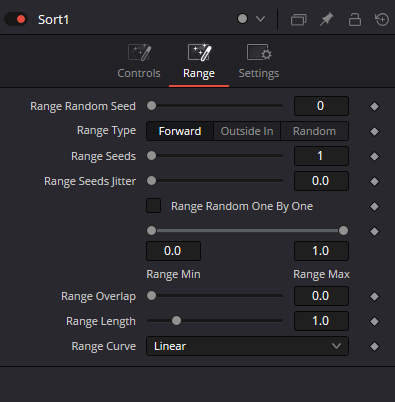
Task: Click the Range Overlap label
Action: tap(98, 296)
